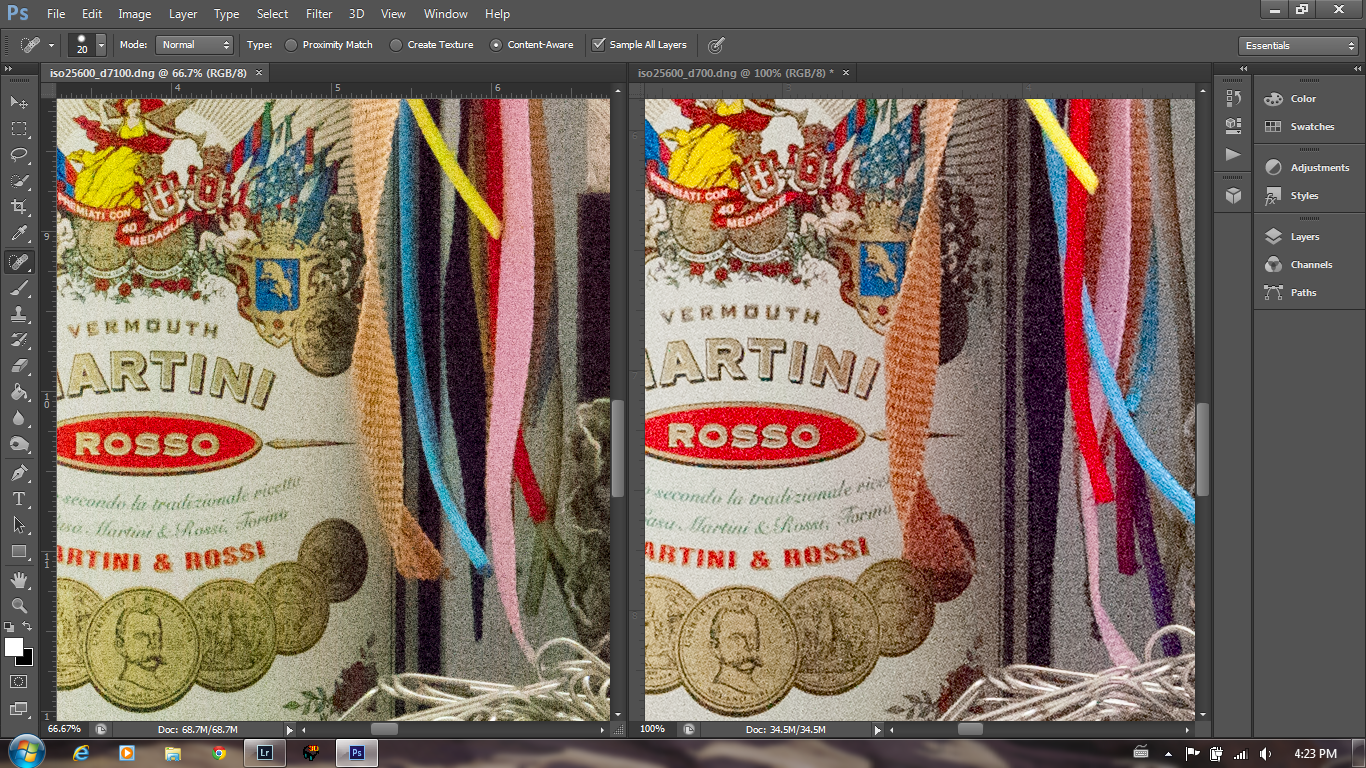Open the Paths panel
Image resolution: width=1366 pixels, height=768 pixels.
1303,293
